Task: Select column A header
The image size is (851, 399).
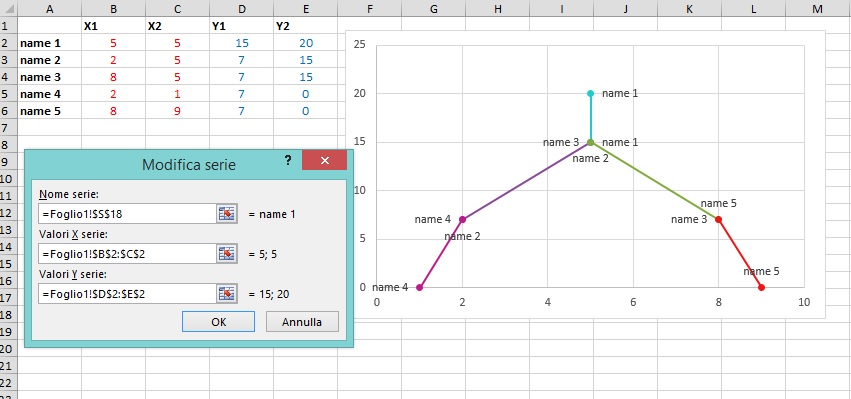Action: tap(50, 8)
